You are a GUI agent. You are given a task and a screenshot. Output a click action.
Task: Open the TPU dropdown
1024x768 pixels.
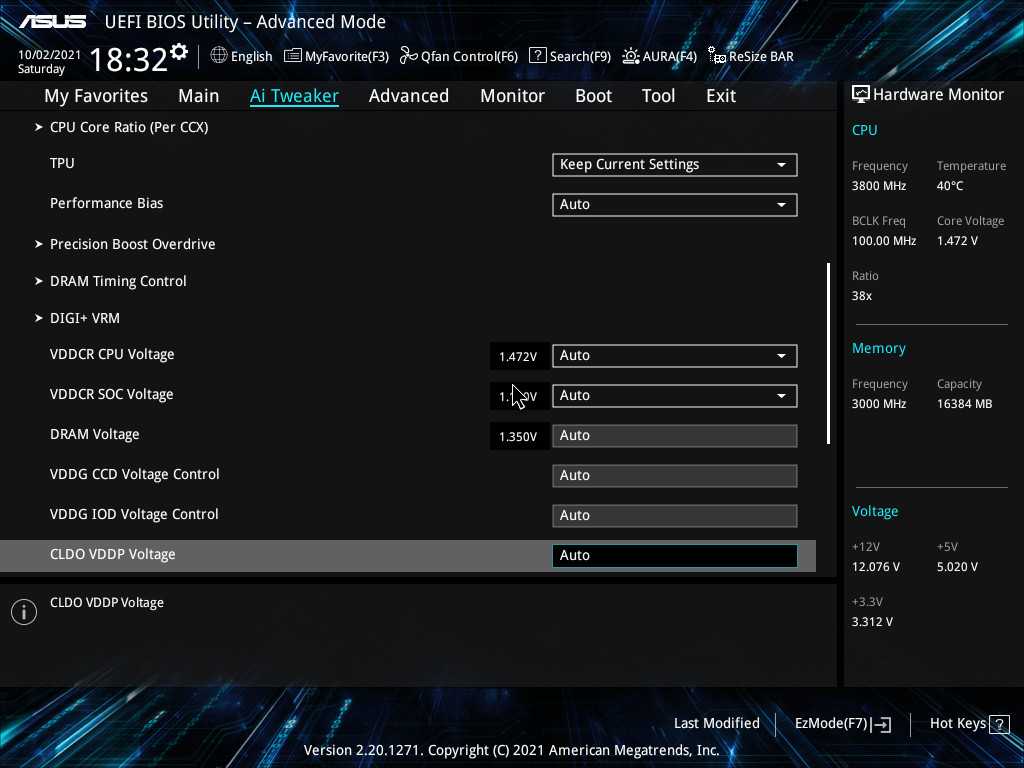tap(674, 165)
